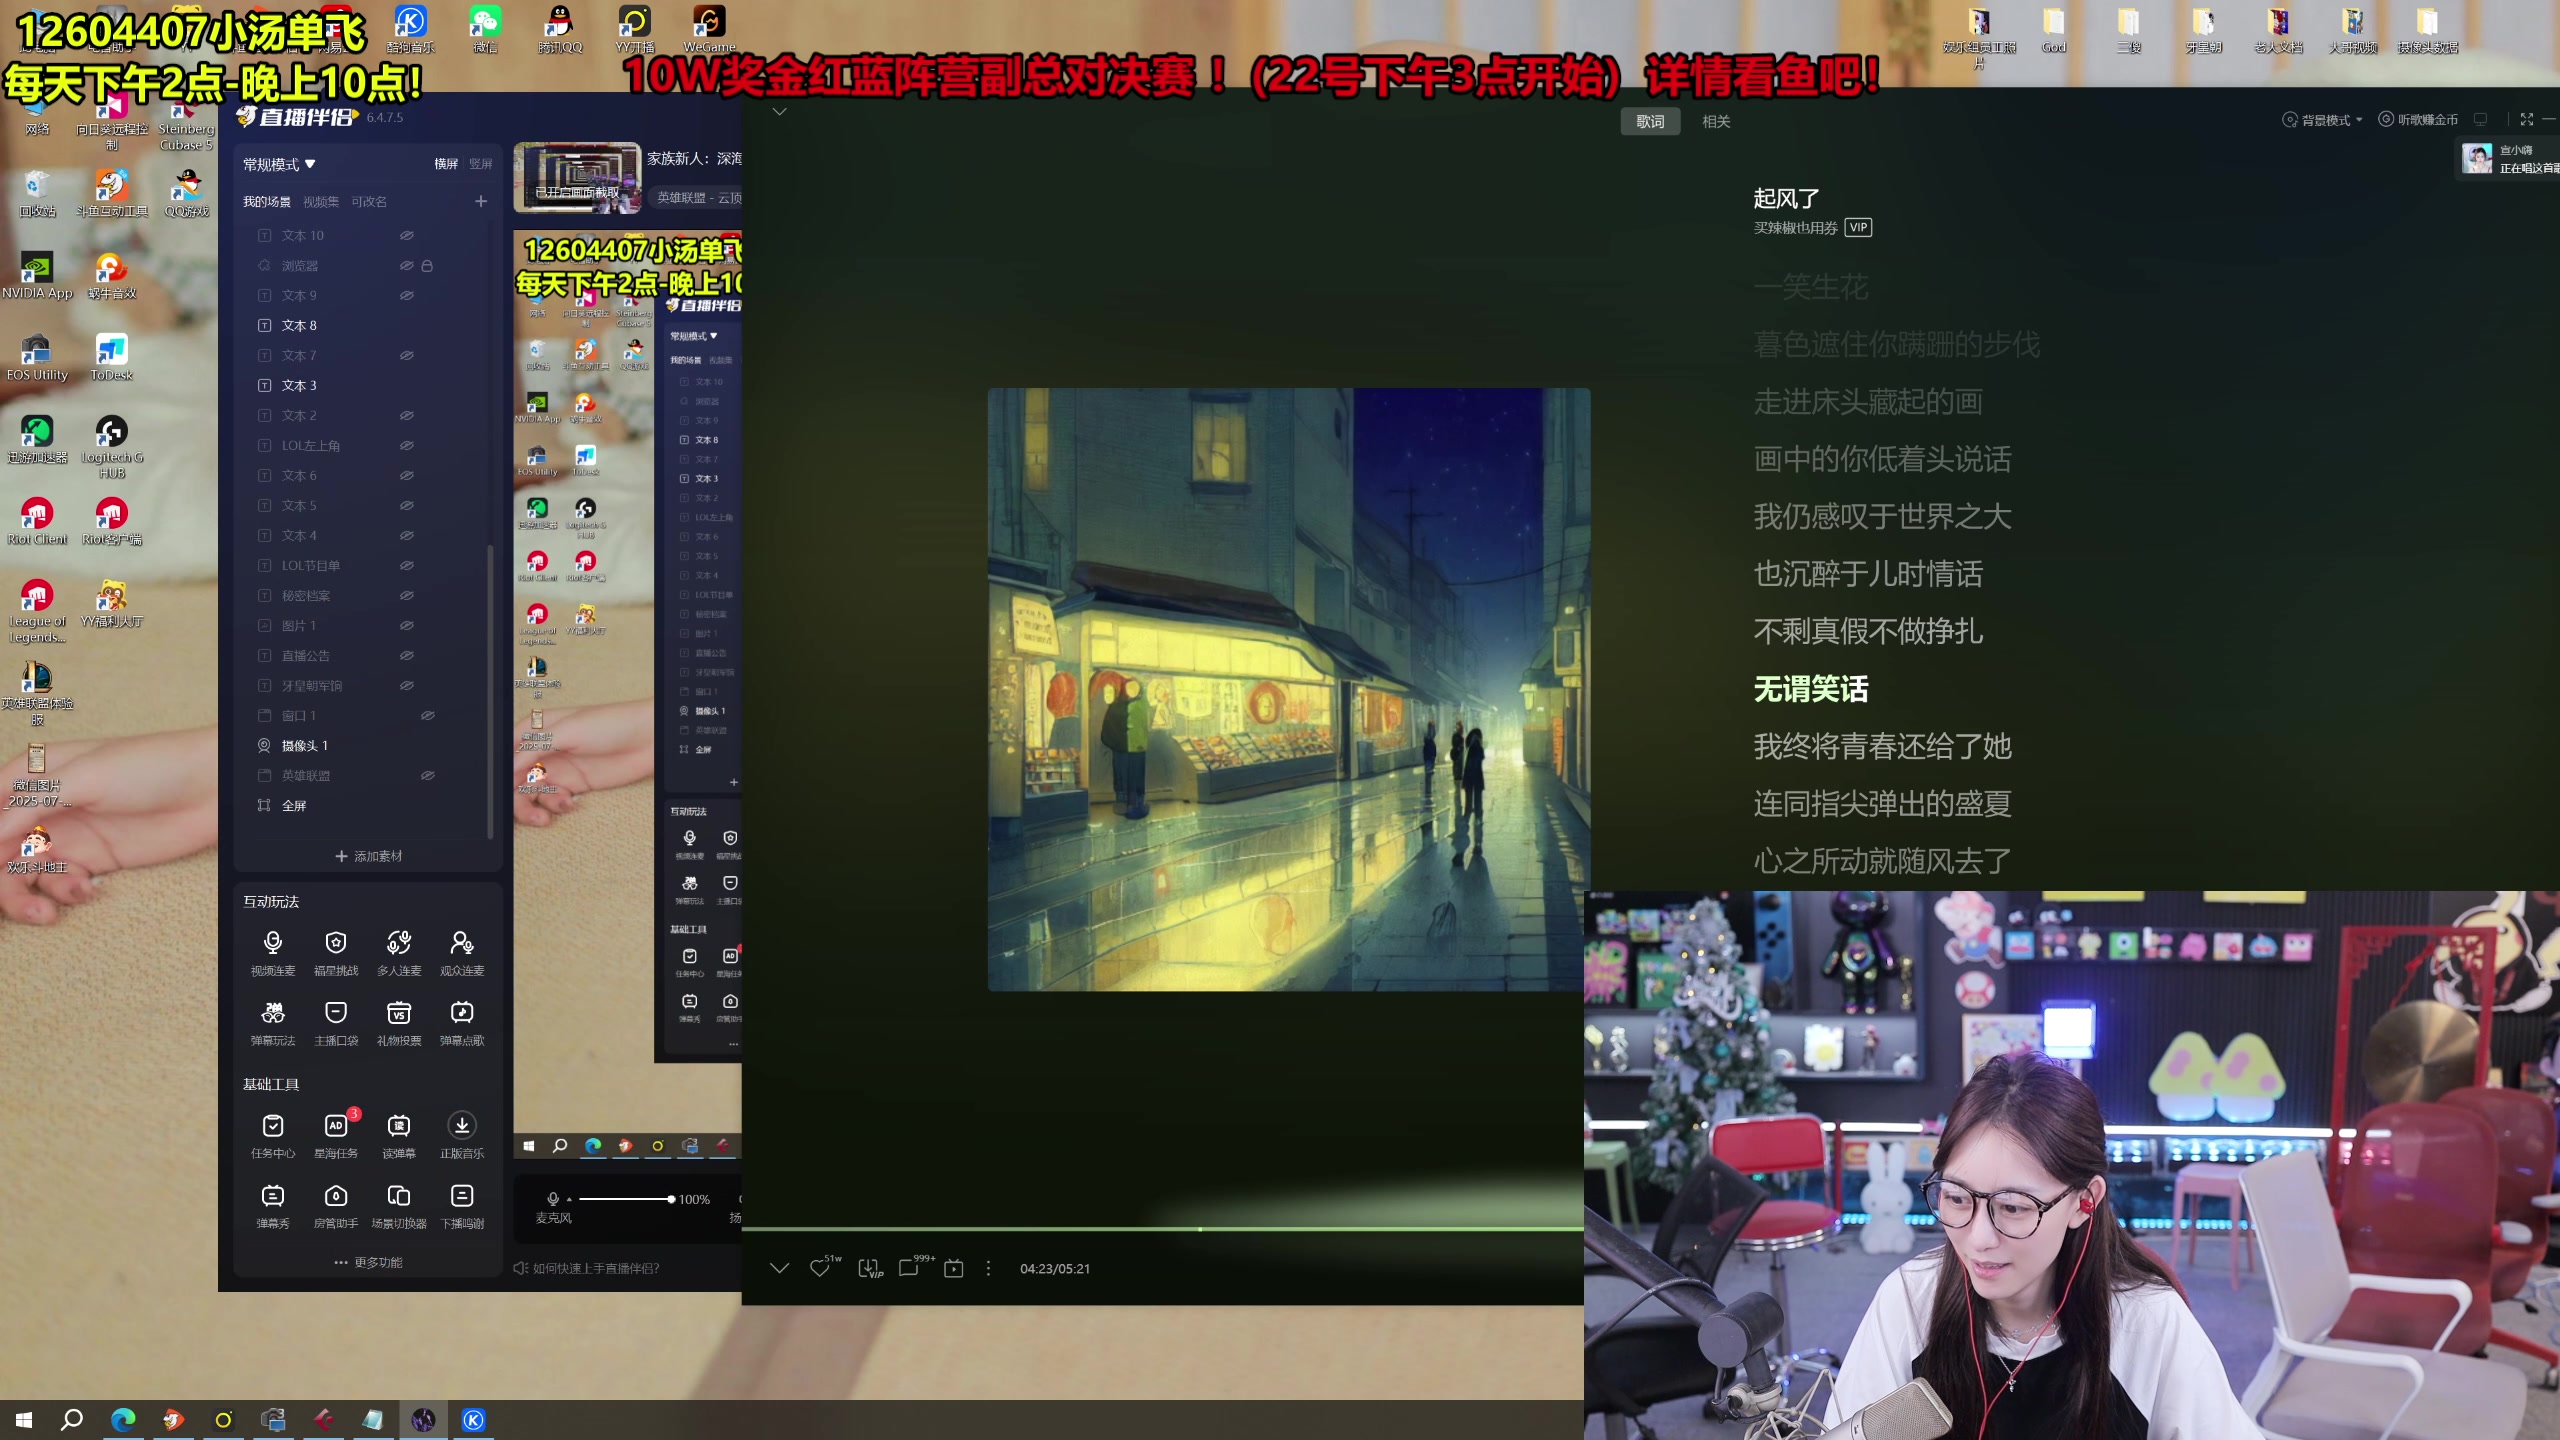Like the song with heart icon
The height and width of the screenshot is (1440, 2560).
pyautogui.click(x=821, y=1267)
